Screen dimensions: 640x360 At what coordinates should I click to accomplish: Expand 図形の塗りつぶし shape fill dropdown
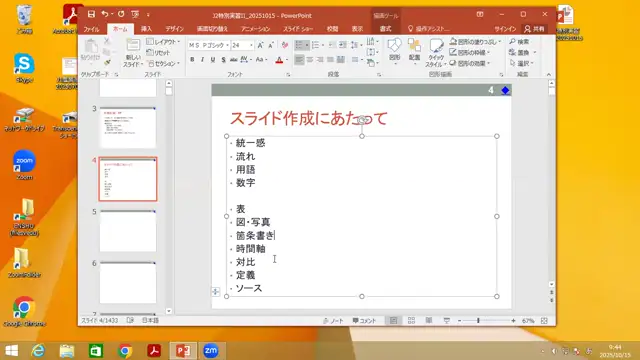point(500,42)
